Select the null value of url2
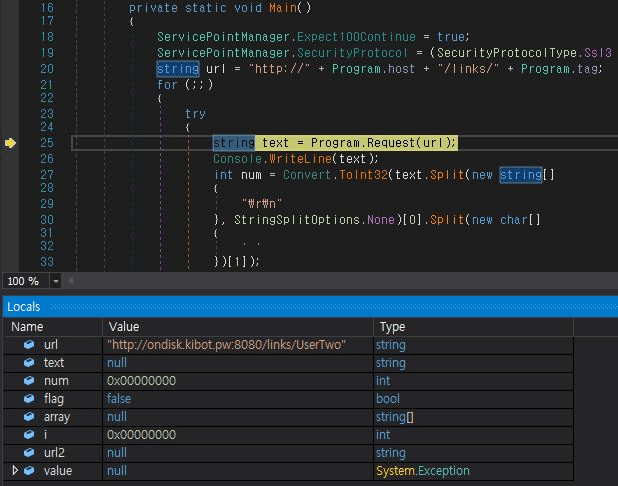618x486 pixels. pyautogui.click(x=117, y=452)
